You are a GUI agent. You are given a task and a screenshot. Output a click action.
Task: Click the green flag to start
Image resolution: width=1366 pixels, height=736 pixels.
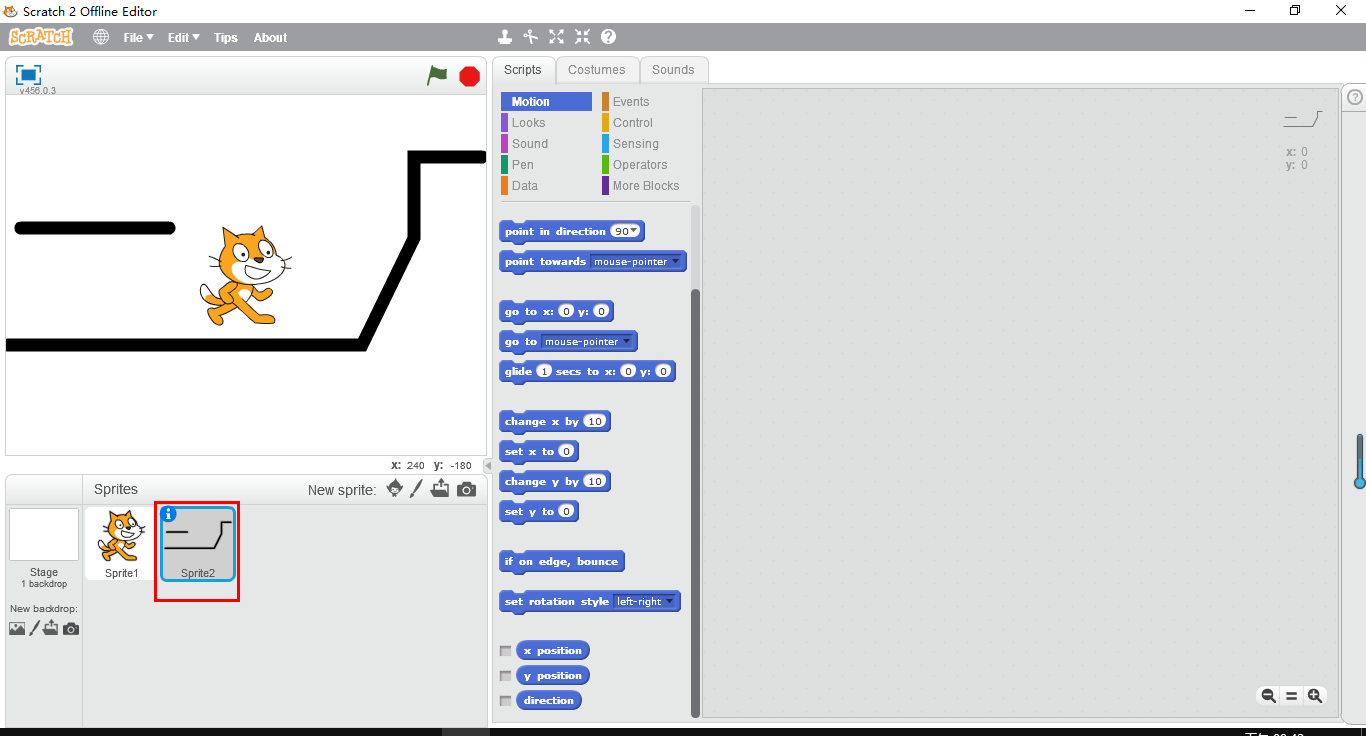(x=437, y=75)
